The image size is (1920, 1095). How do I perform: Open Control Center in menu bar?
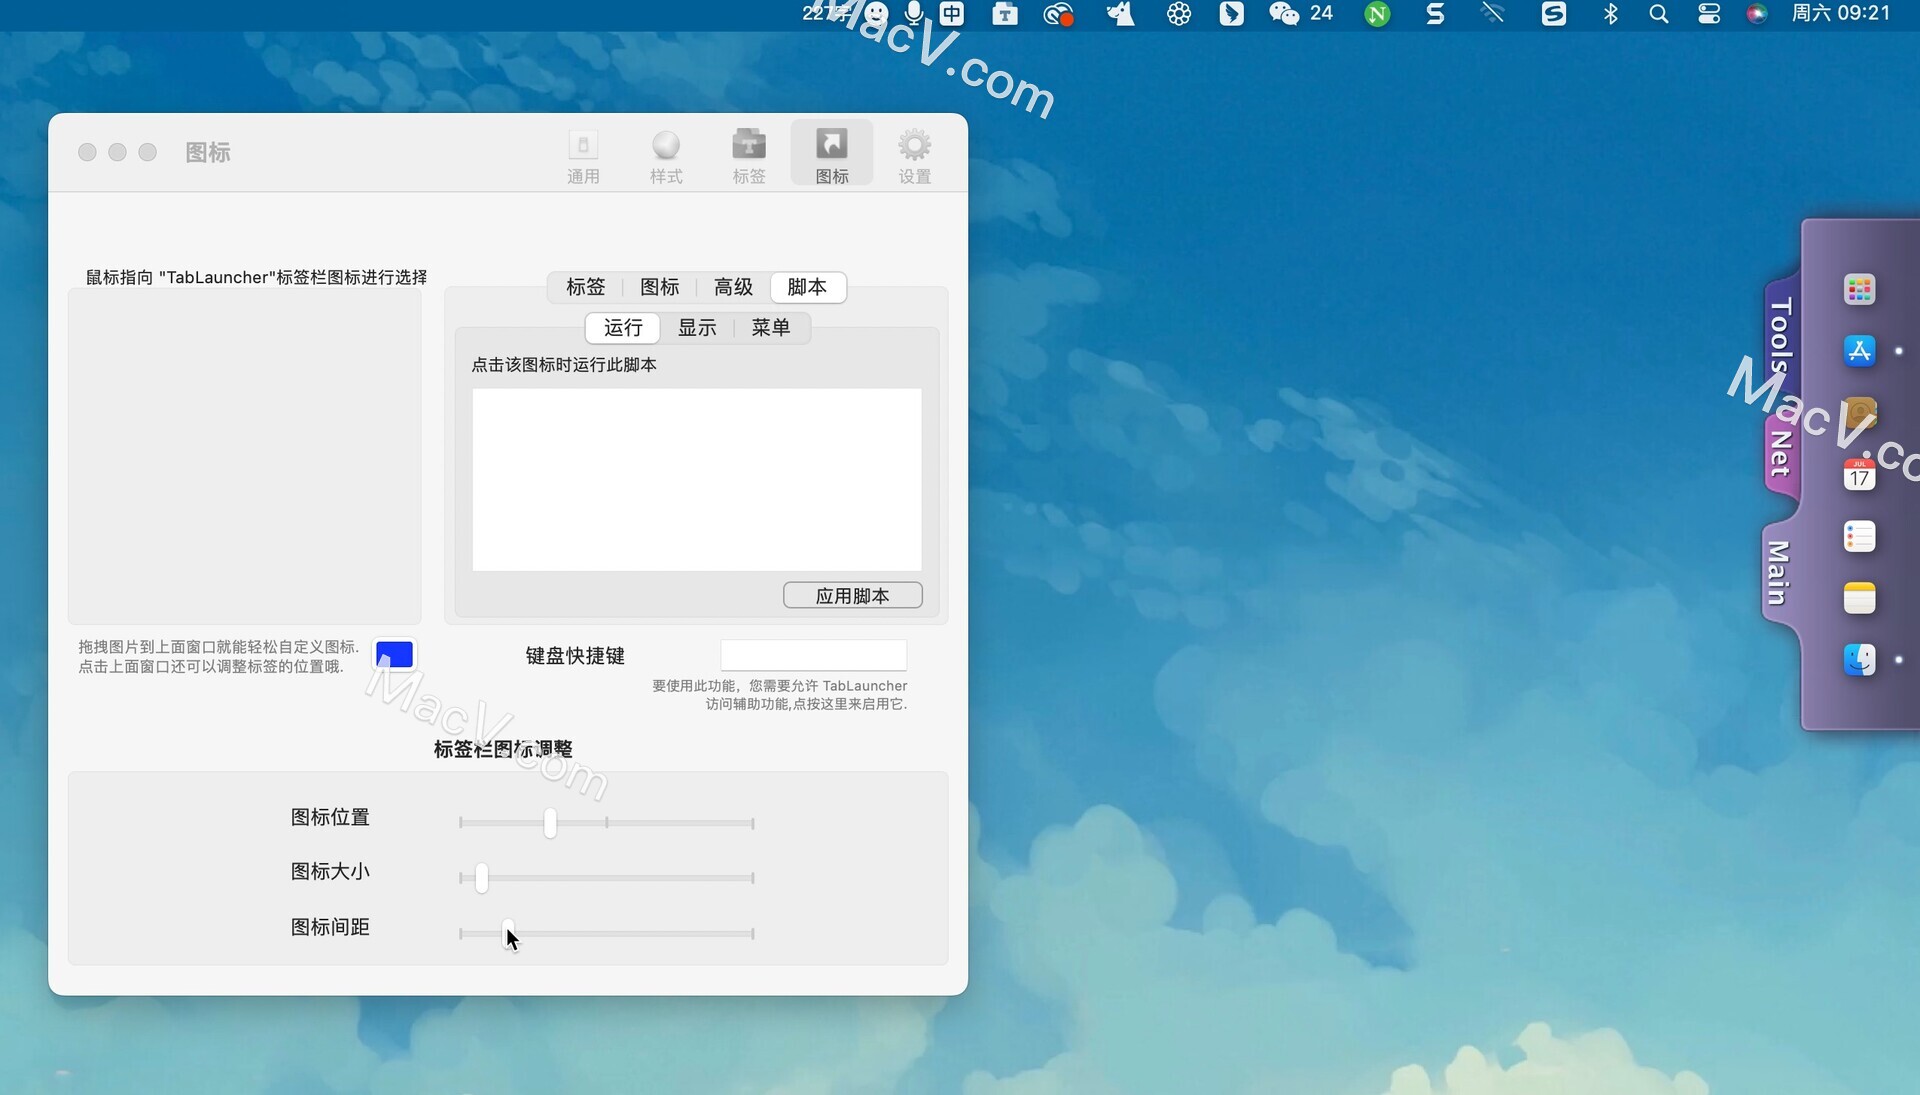coord(1709,13)
